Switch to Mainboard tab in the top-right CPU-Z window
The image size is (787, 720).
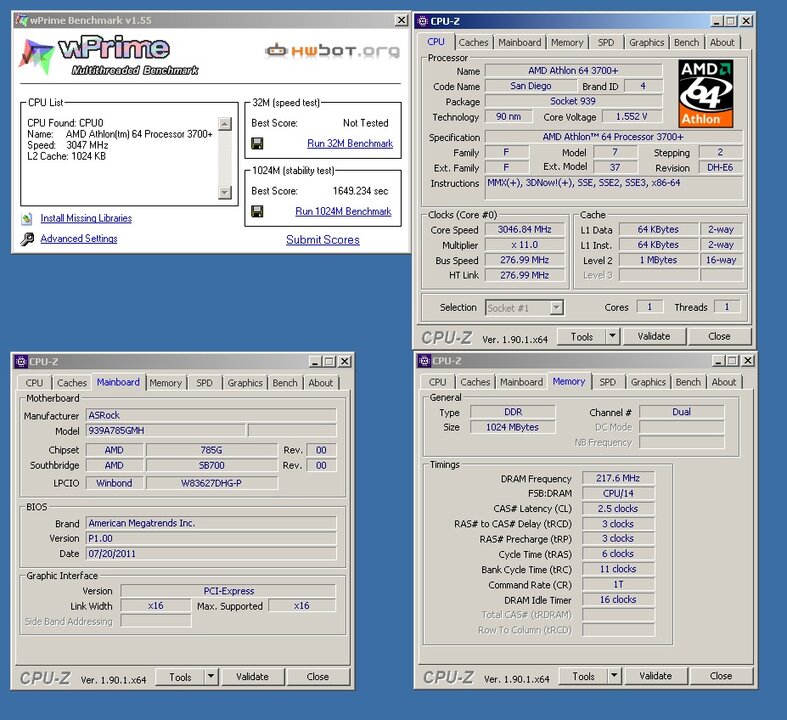(x=519, y=43)
